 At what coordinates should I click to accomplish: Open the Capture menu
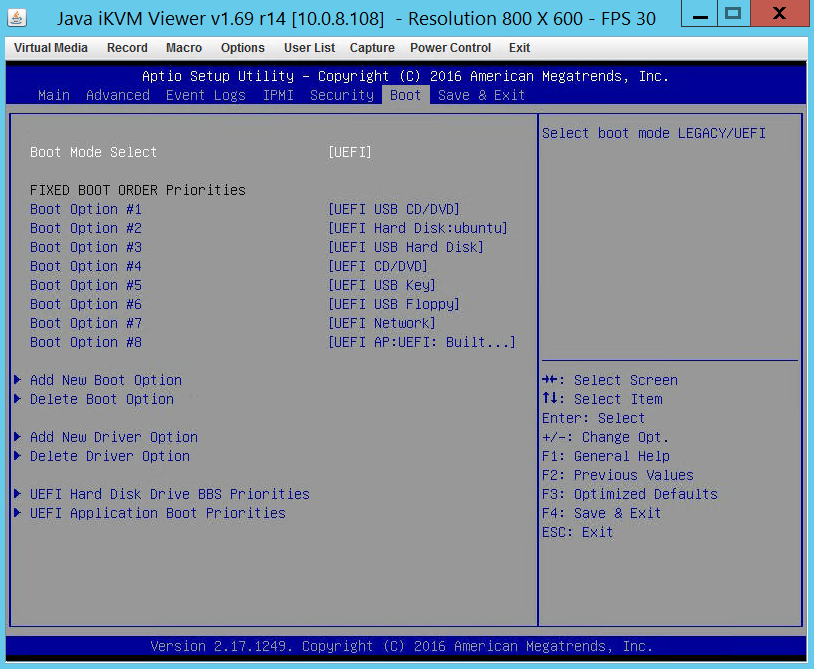click(x=372, y=48)
